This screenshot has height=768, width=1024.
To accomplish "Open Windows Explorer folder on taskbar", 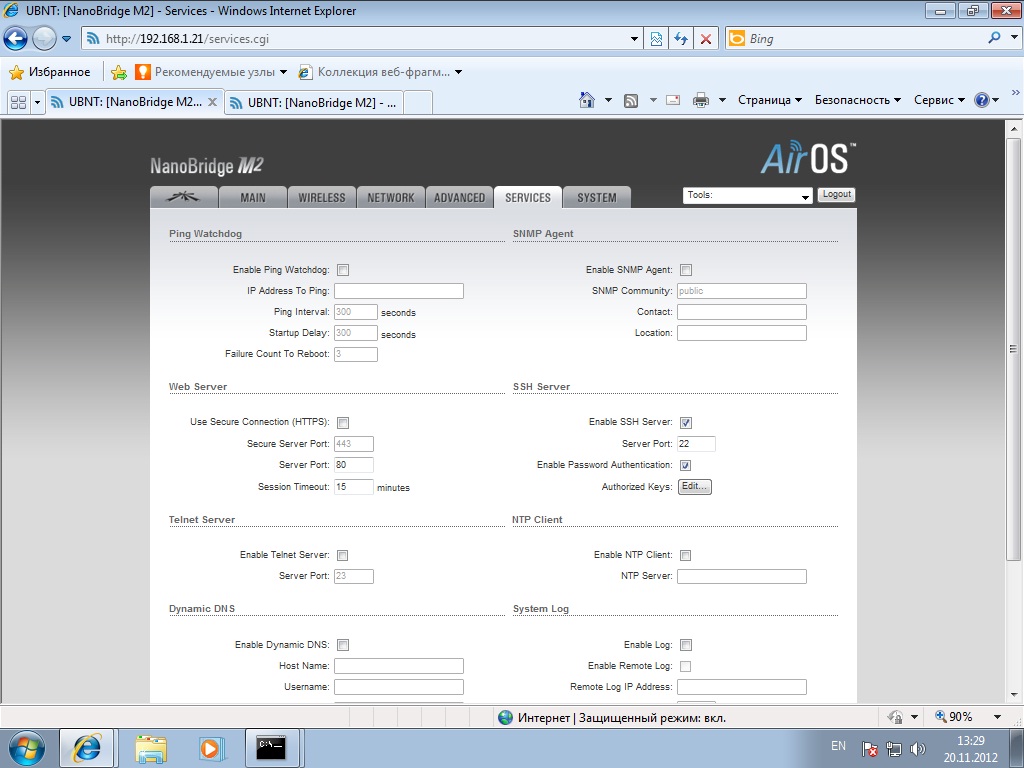I will [x=151, y=748].
